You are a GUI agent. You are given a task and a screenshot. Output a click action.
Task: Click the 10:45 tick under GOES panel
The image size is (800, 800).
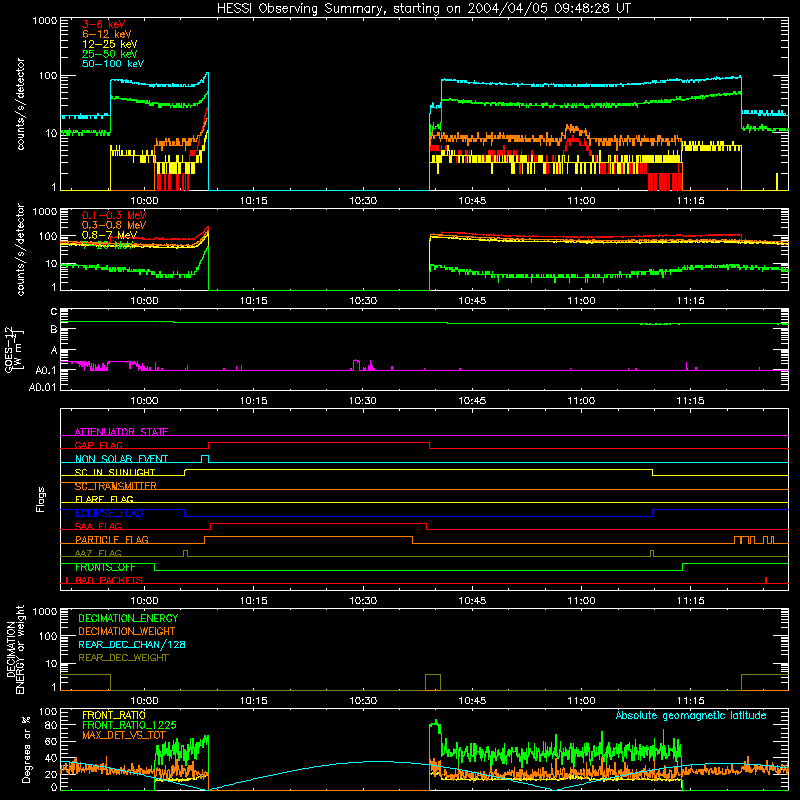click(472, 401)
